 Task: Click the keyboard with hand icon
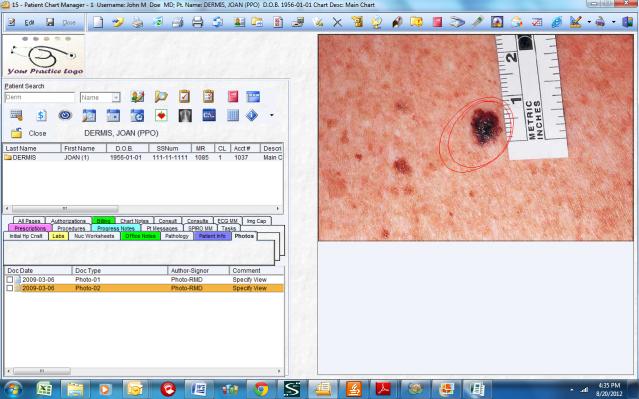pyautogui.click(x=17, y=116)
